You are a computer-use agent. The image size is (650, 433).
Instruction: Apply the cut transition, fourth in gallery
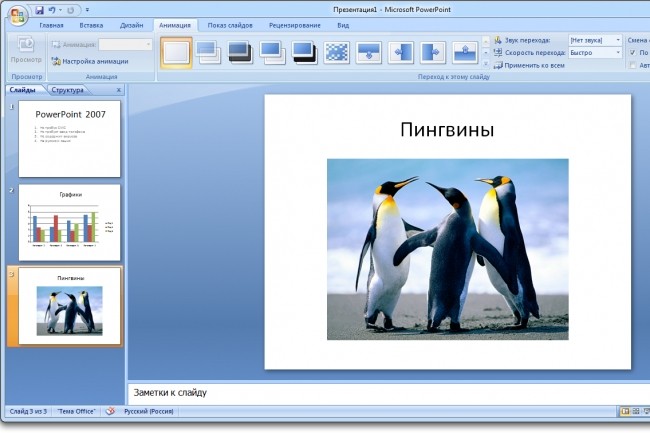272,53
